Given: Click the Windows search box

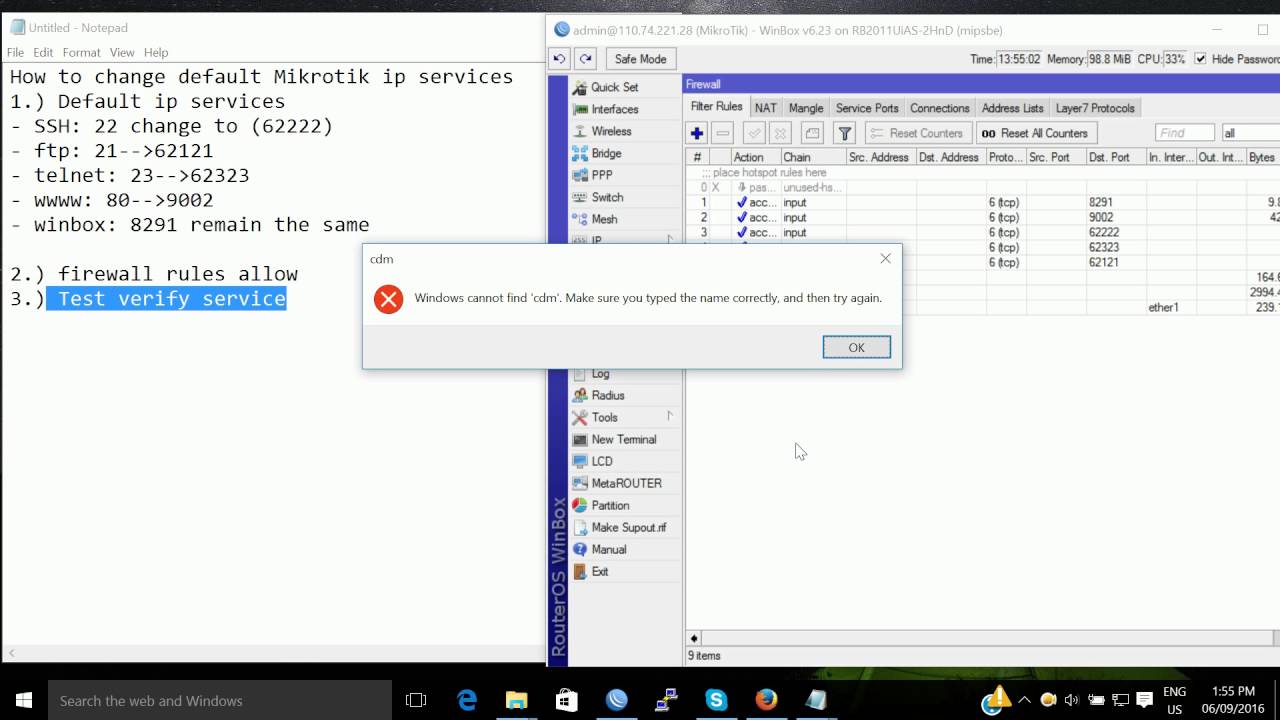Looking at the screenshot, I should pyautogui.click(x=220, y=700).
